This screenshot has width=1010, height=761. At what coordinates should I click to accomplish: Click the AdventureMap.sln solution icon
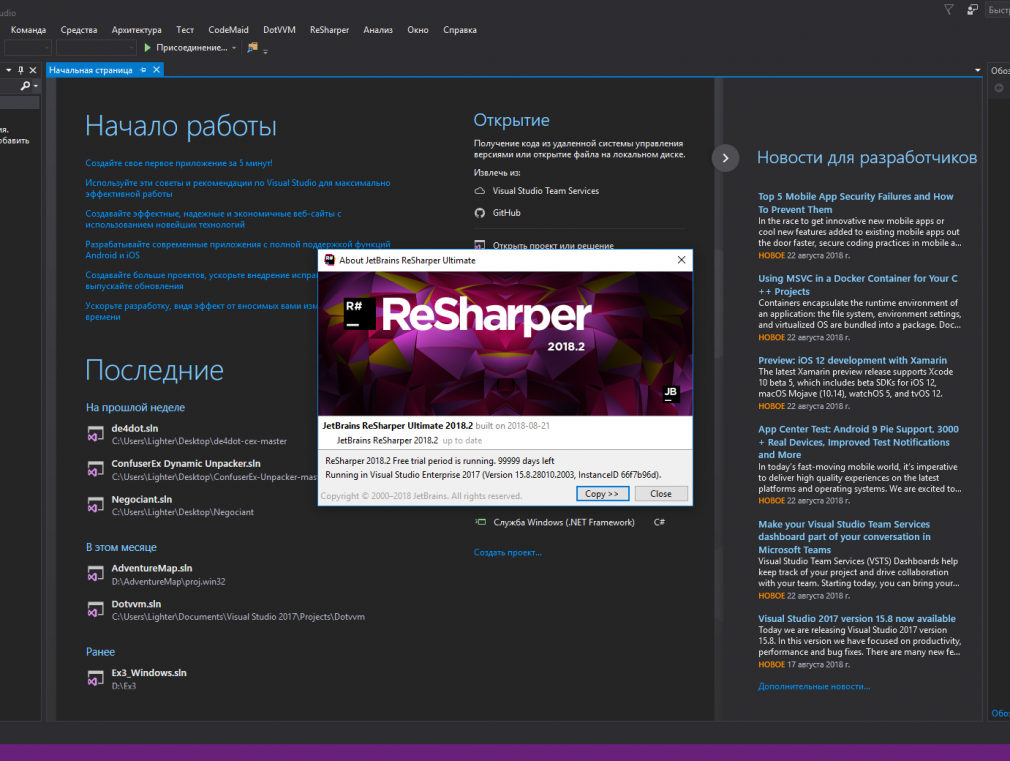pyautogui.click(x=95, y=573)
